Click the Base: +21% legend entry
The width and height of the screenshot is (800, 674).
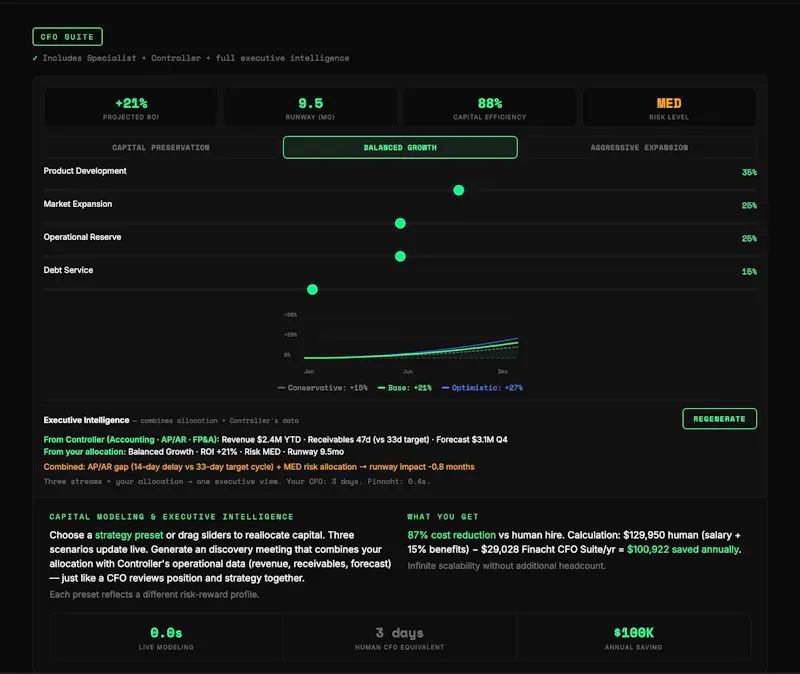(x=405, y=388)
